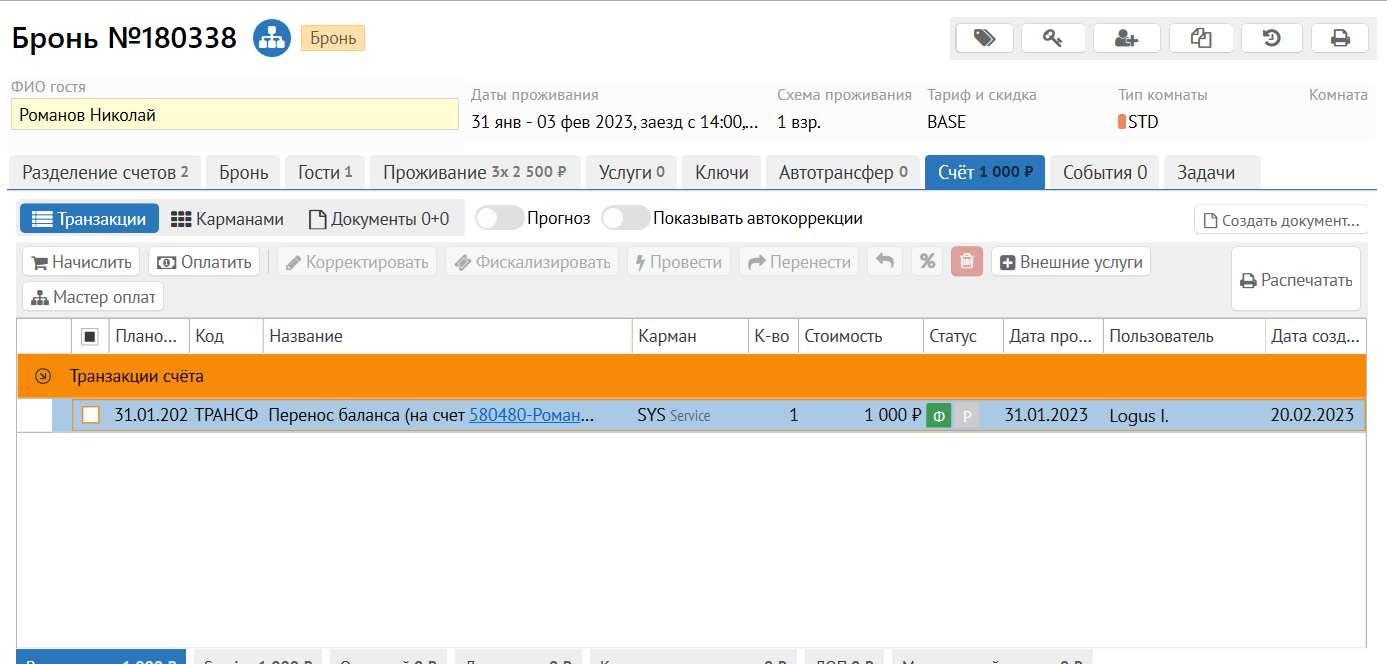Sort by the Название column header
Screen dimensions: 1387x664
click(448, 336)
